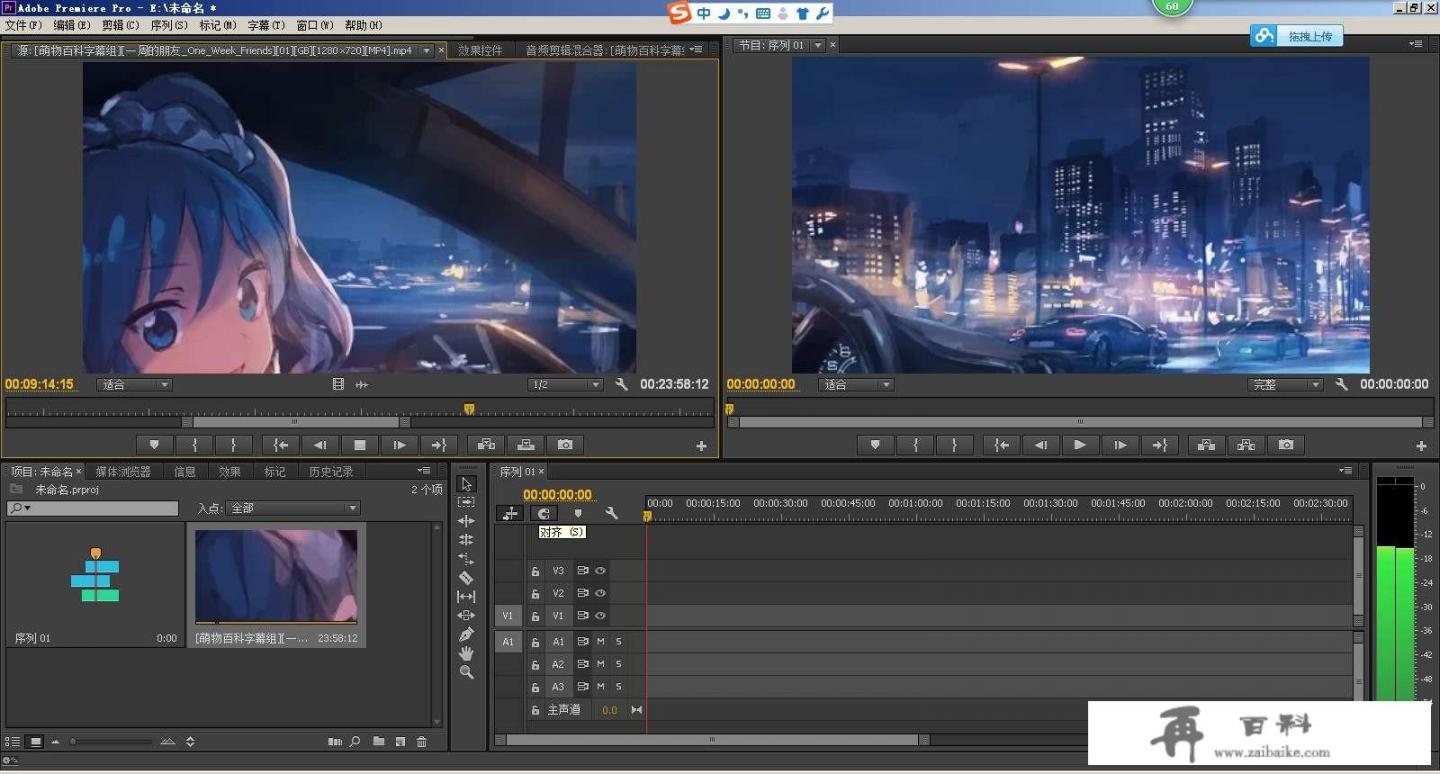This screenshot has height=774, width=1440.
Task: Select the Slide tool
Action: click(466, 615)
